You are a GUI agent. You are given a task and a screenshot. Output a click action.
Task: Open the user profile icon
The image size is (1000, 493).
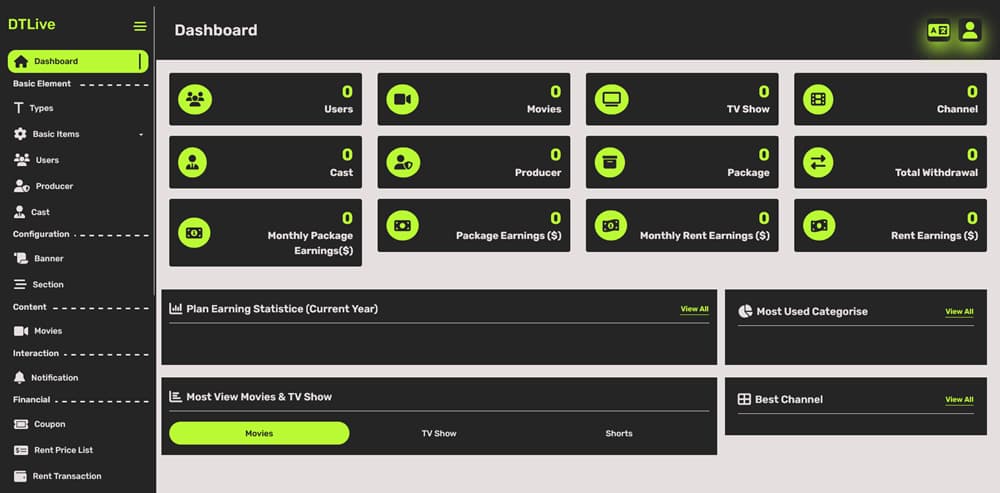(x=969, y=31)
